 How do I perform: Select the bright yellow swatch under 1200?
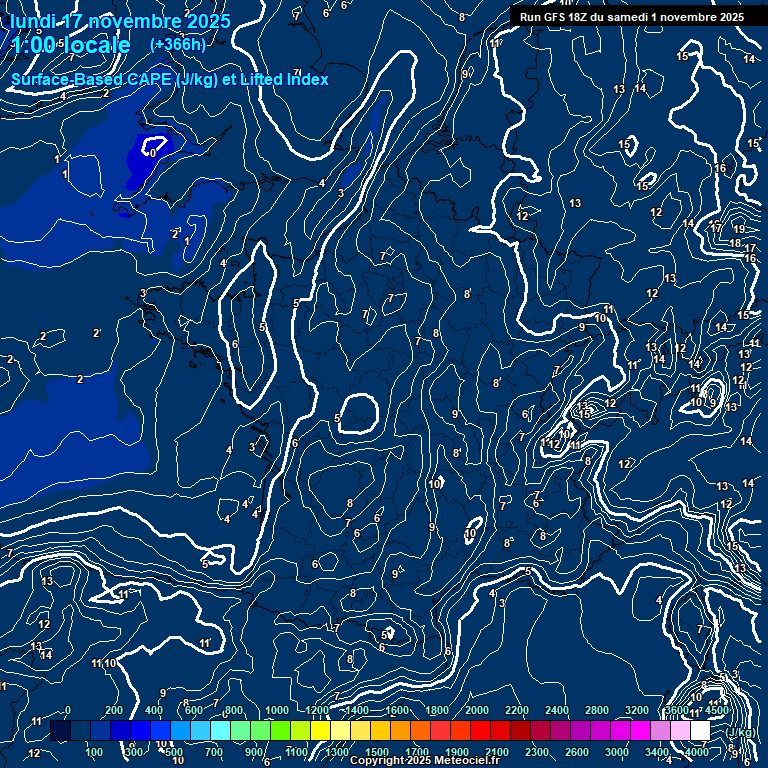pos(320,730)
